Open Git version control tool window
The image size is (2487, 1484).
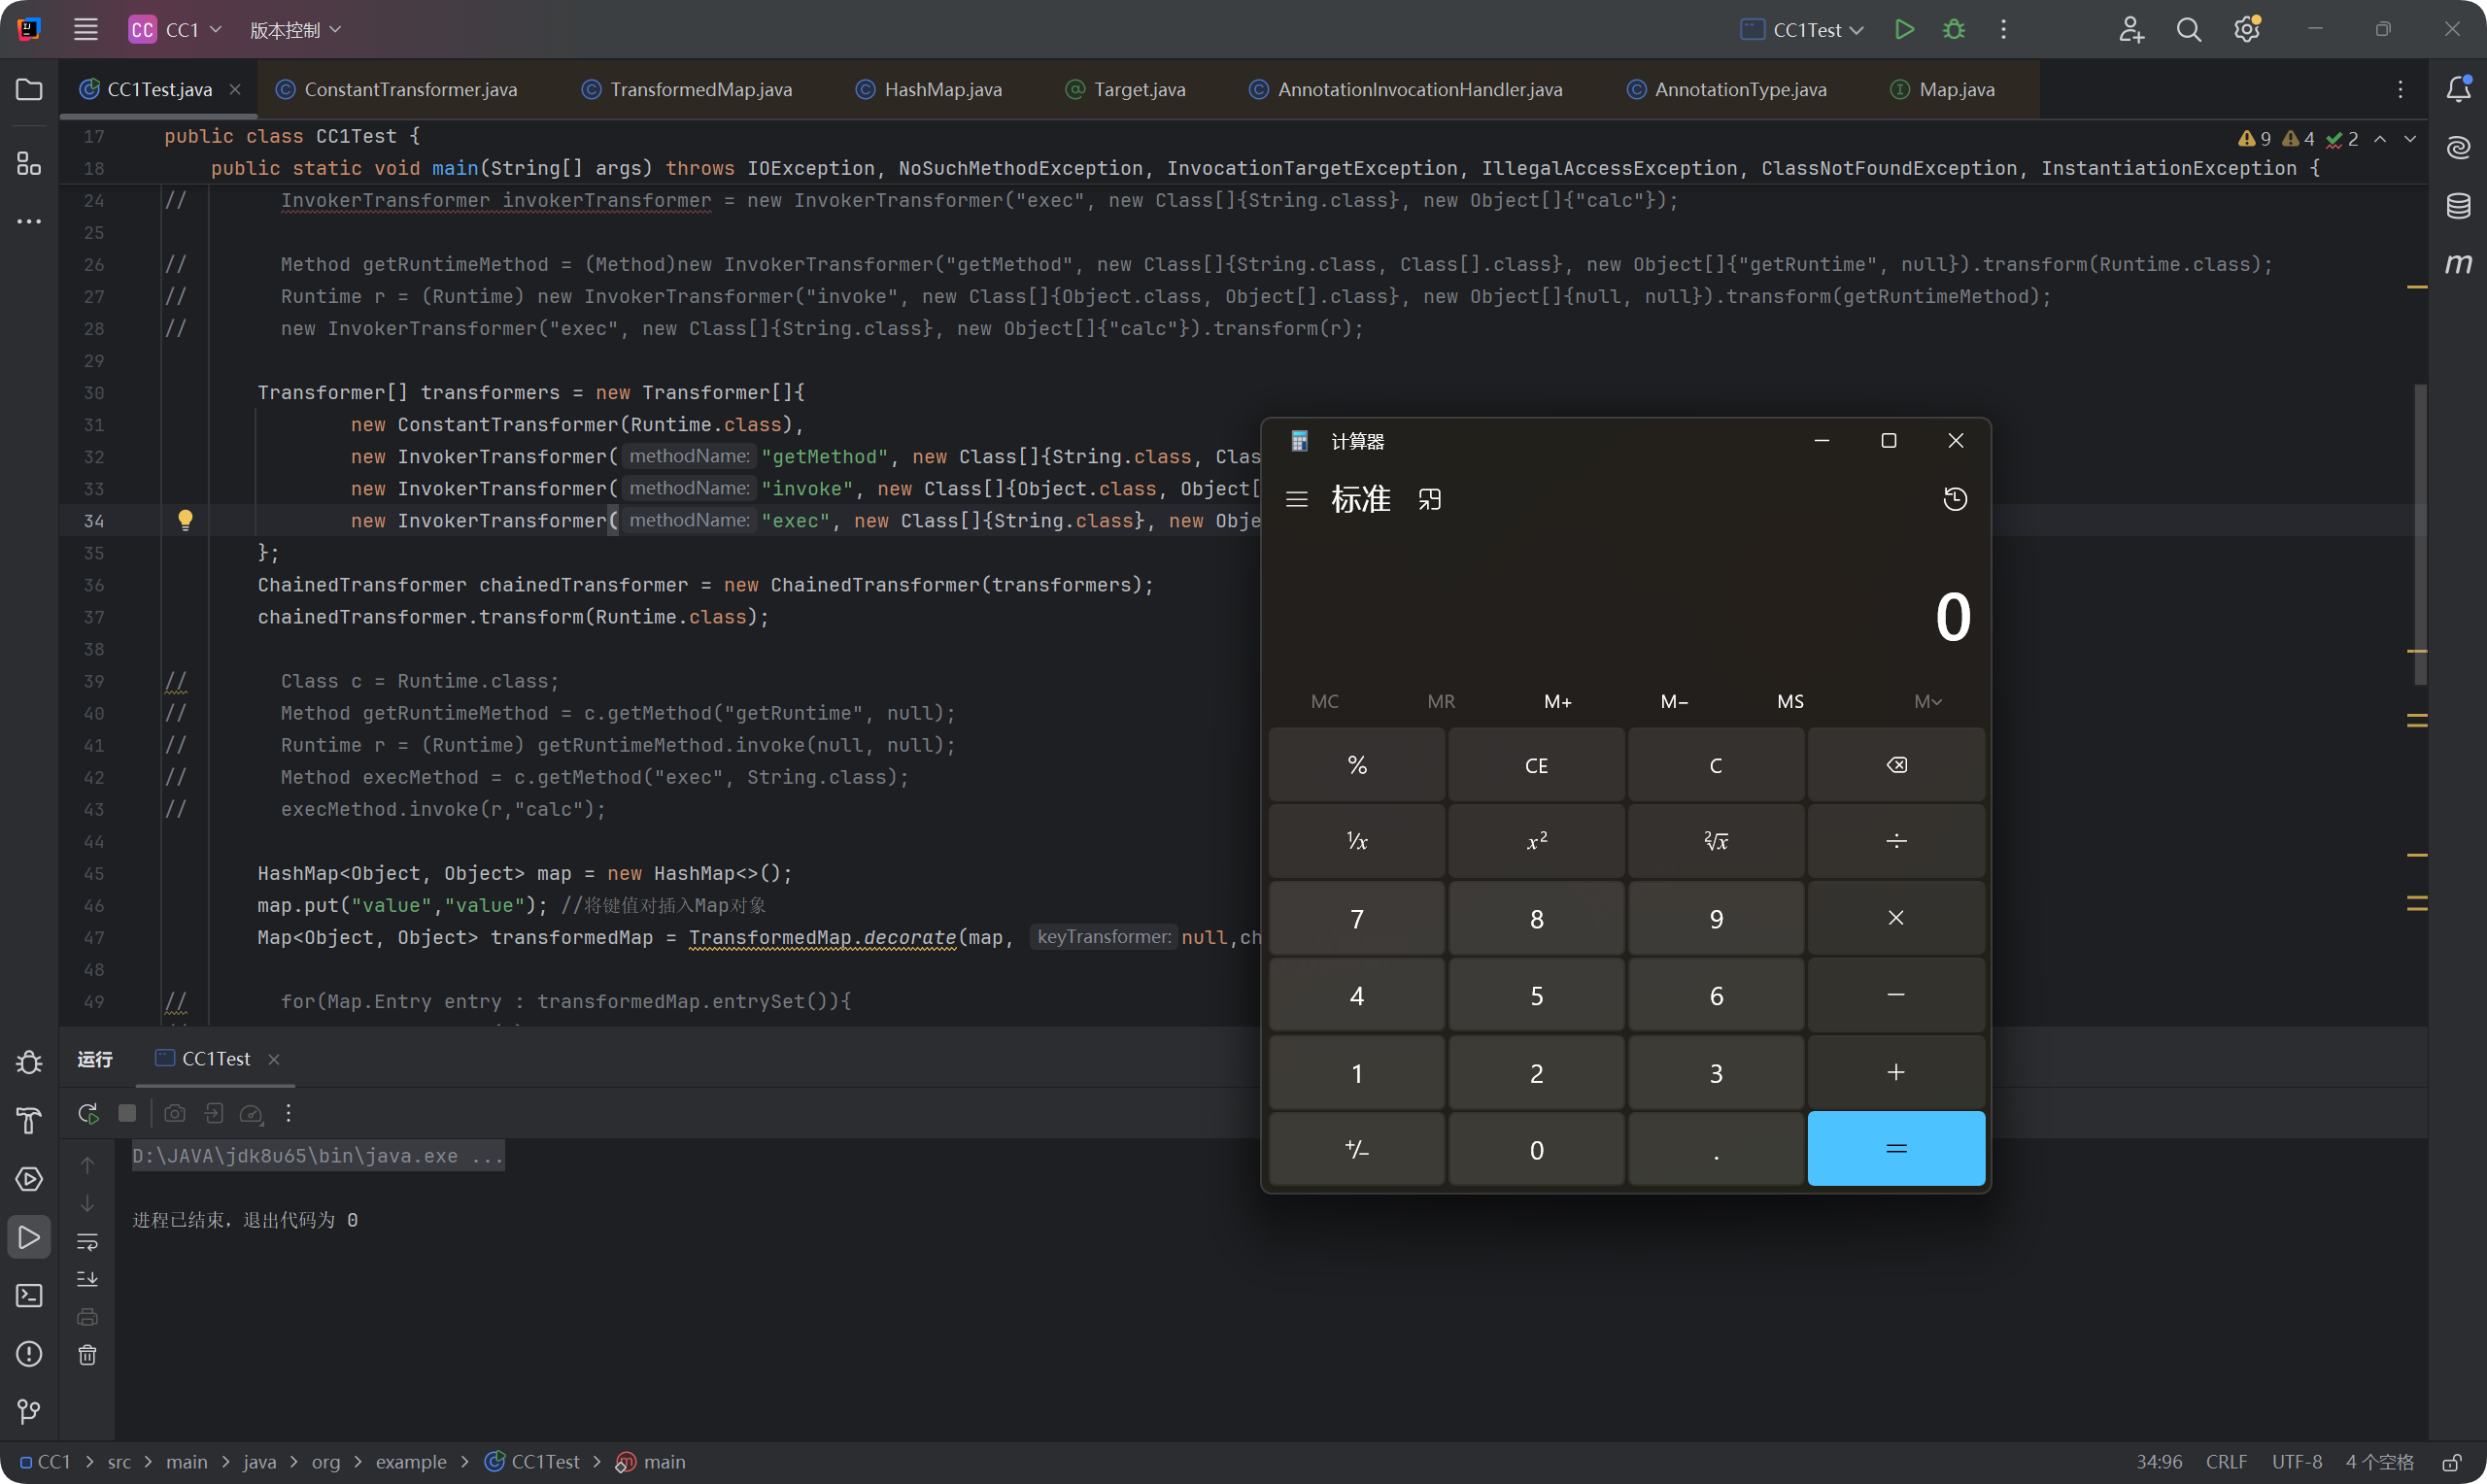29,1411
